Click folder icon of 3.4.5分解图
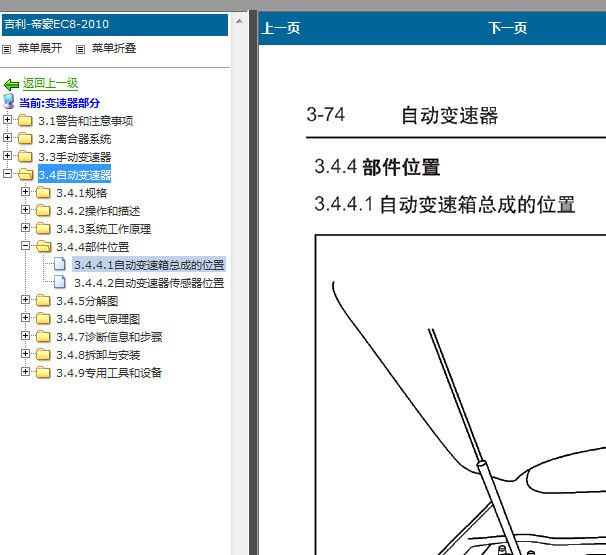 (x=43, y=300)
